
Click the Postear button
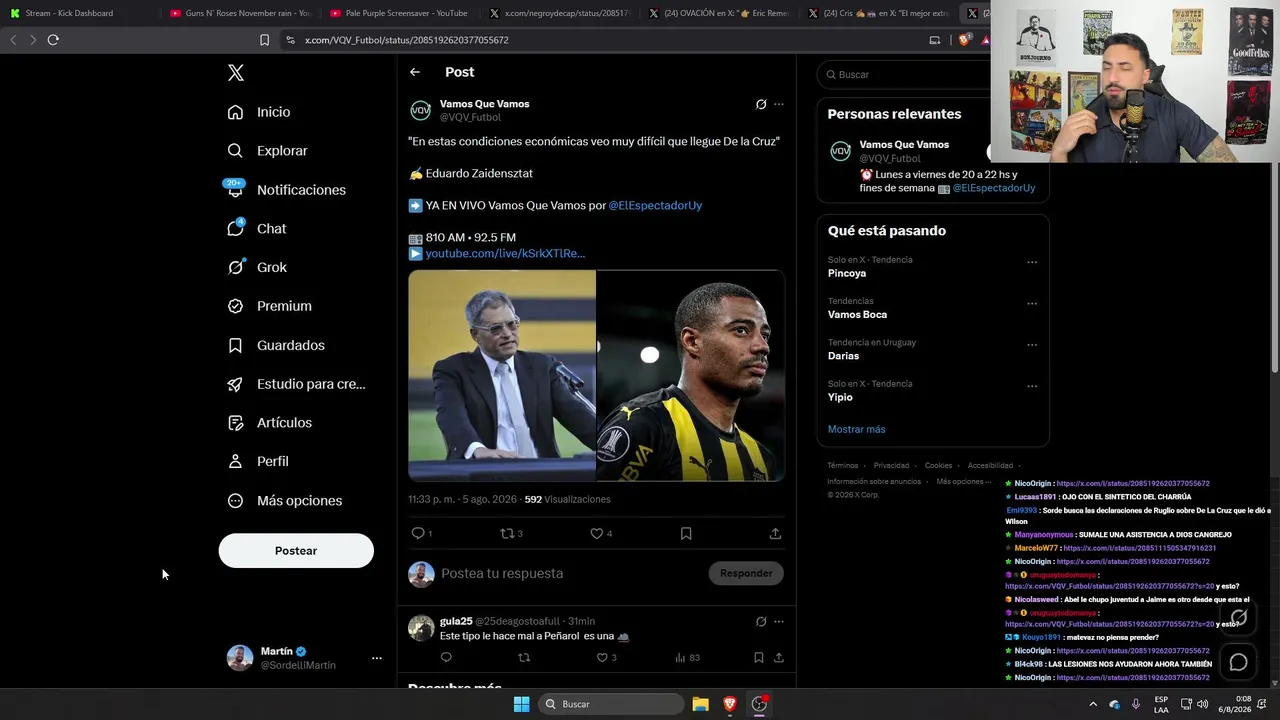tap(296, 551)
